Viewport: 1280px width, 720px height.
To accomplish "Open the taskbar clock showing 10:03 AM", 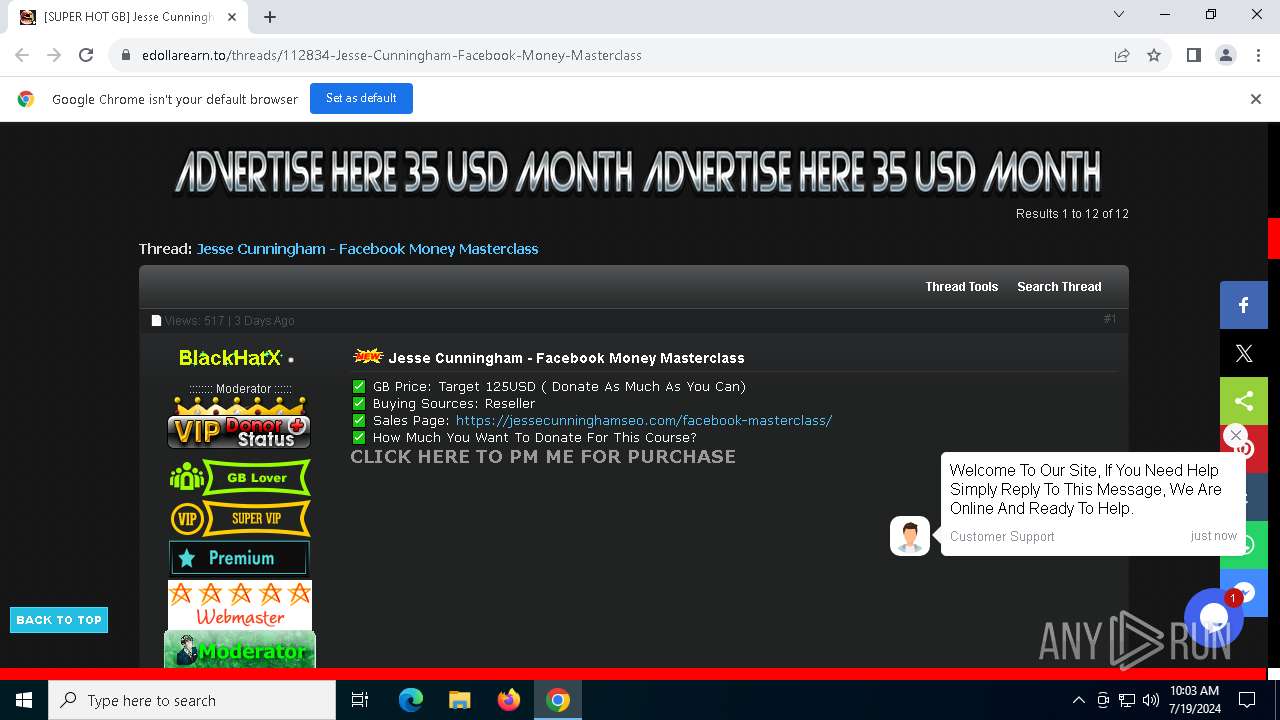I will pyautogui.click(x=1194, y=700).
